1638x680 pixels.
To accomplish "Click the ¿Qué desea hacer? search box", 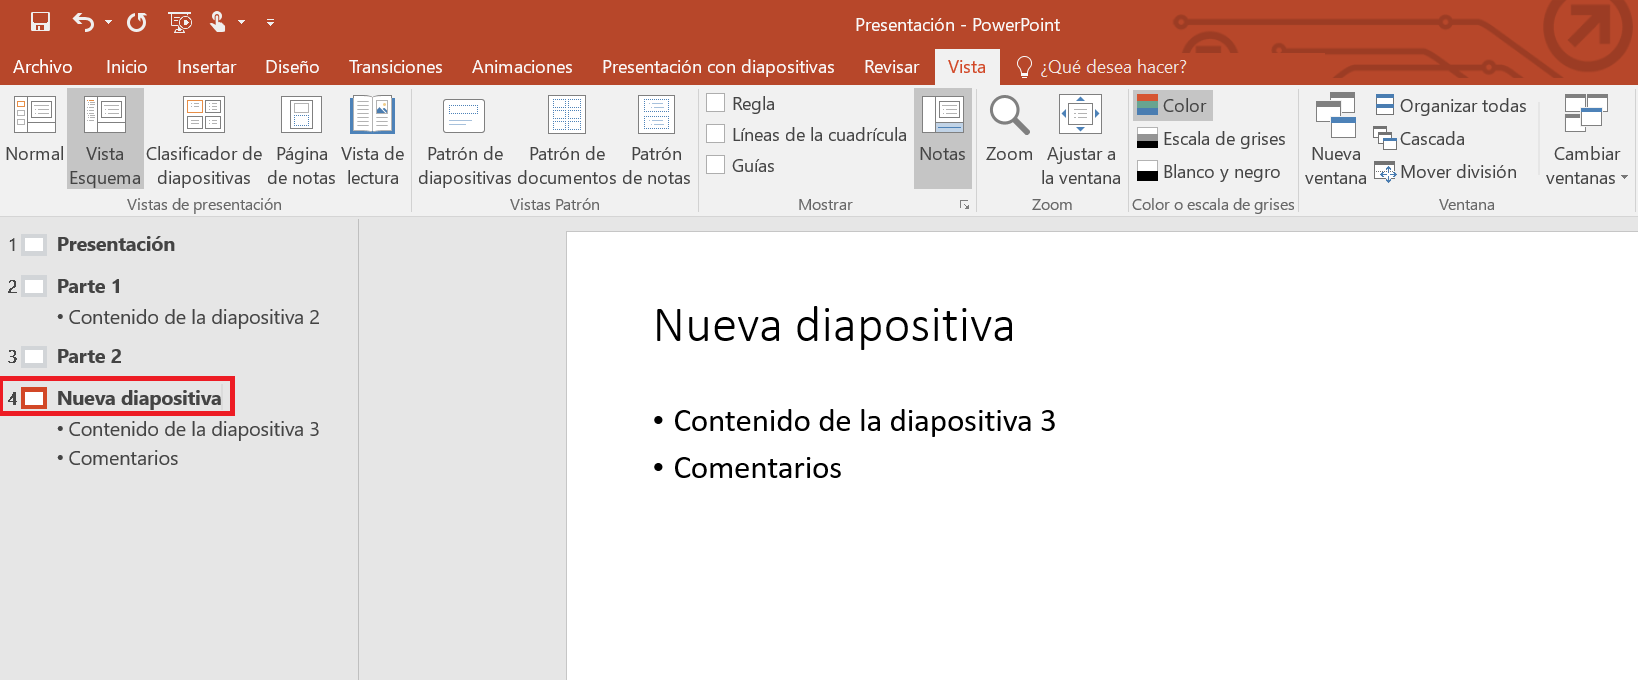I will pyautogui.click(x=1102, y=67).
